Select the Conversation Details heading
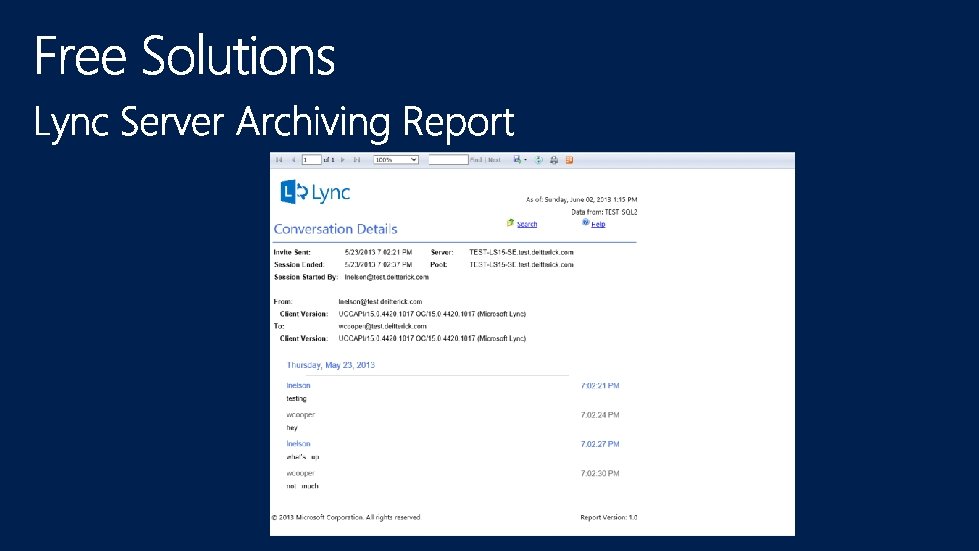The width and height of the screenshot is (979, 551). pyautogui.click(x=335, y=229)
